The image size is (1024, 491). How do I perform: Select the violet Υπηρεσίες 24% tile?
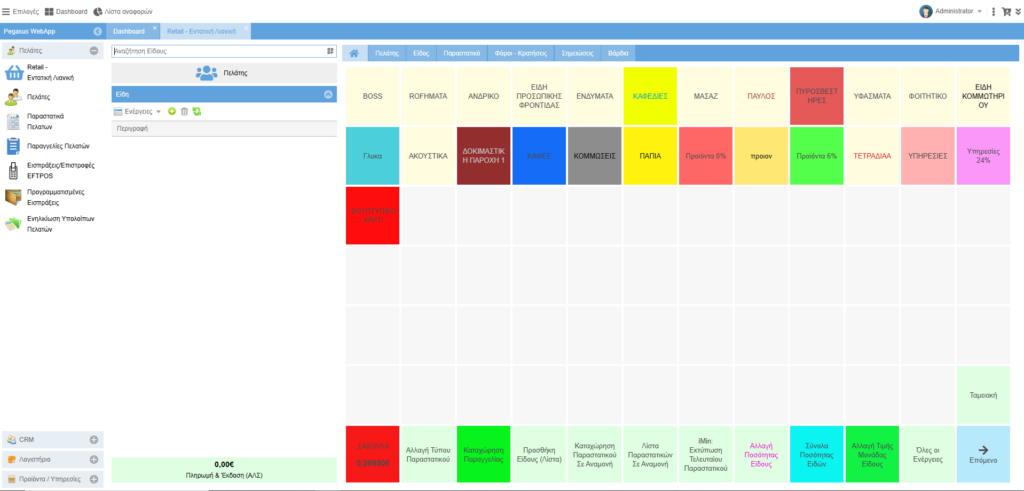coord(984,156)
